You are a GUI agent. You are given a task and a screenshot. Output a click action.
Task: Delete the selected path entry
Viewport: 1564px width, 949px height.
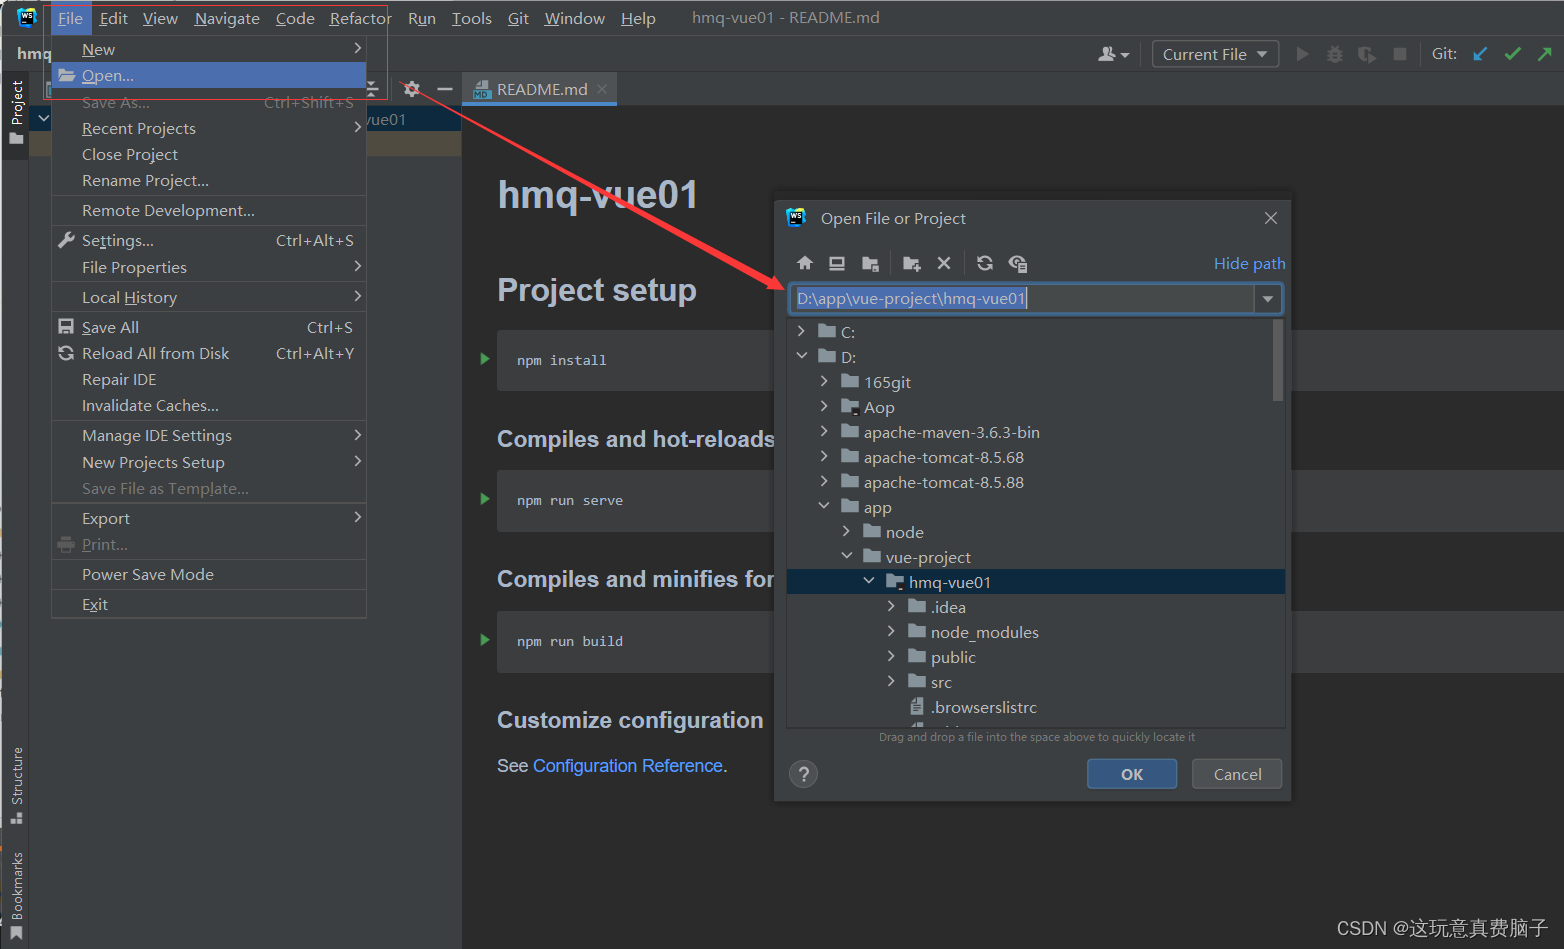[x=944, y=263]
